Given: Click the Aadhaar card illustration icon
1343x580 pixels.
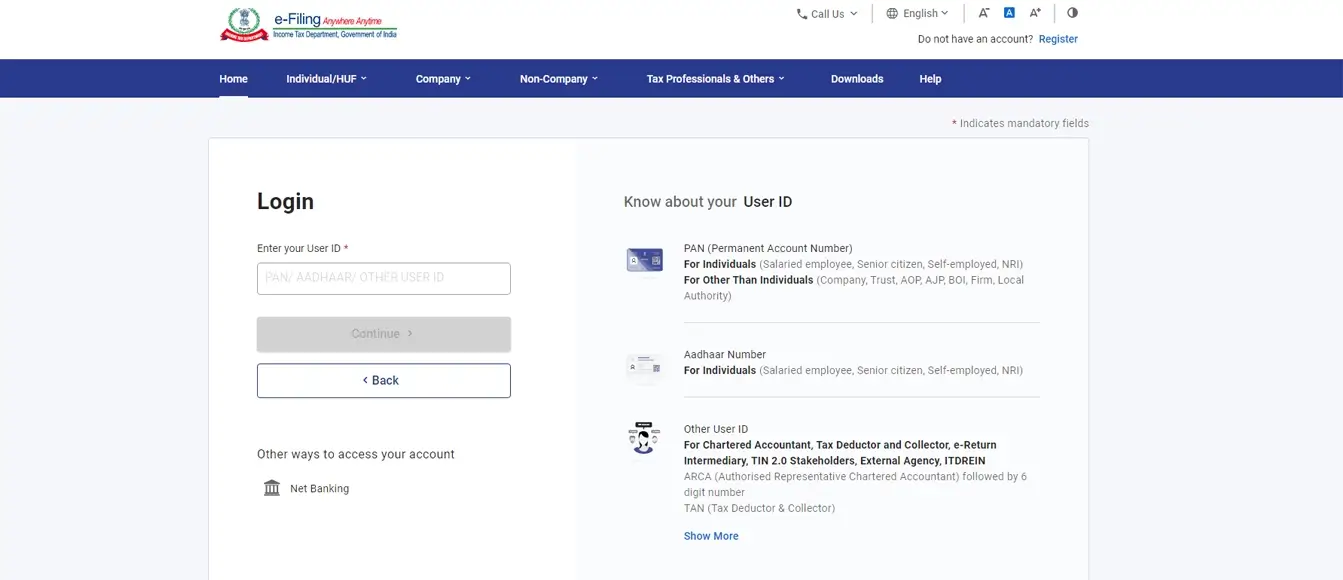Looking at the screenshot, I should 644,366.
